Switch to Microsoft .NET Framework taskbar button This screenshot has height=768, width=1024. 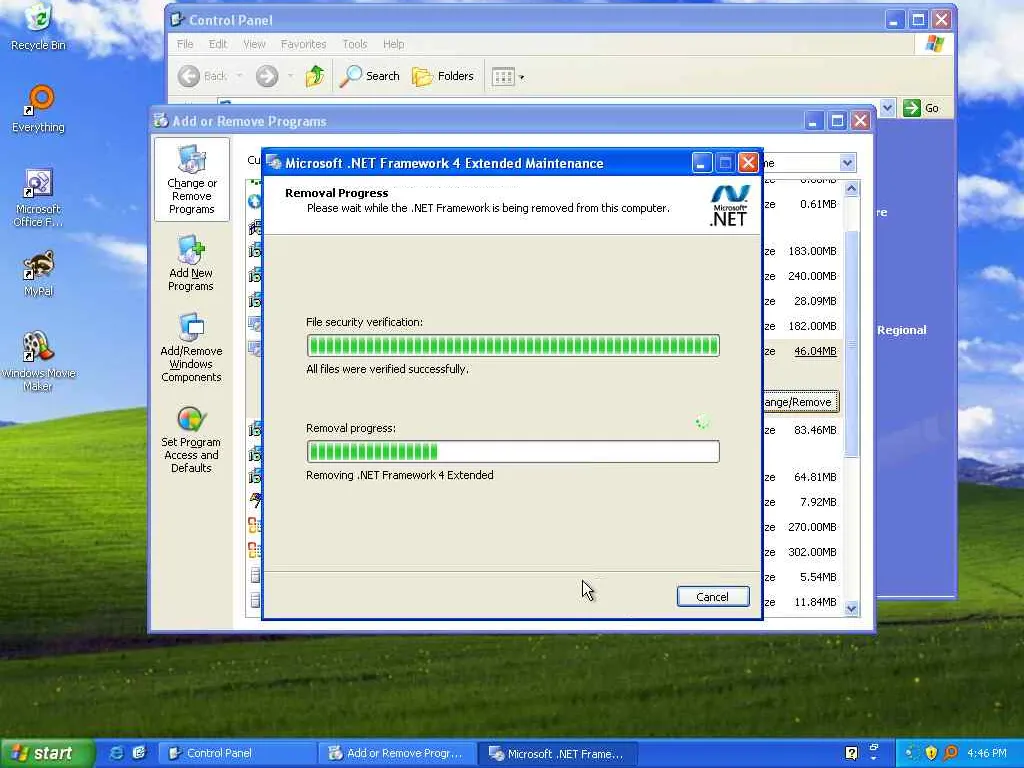click(557, 753)
